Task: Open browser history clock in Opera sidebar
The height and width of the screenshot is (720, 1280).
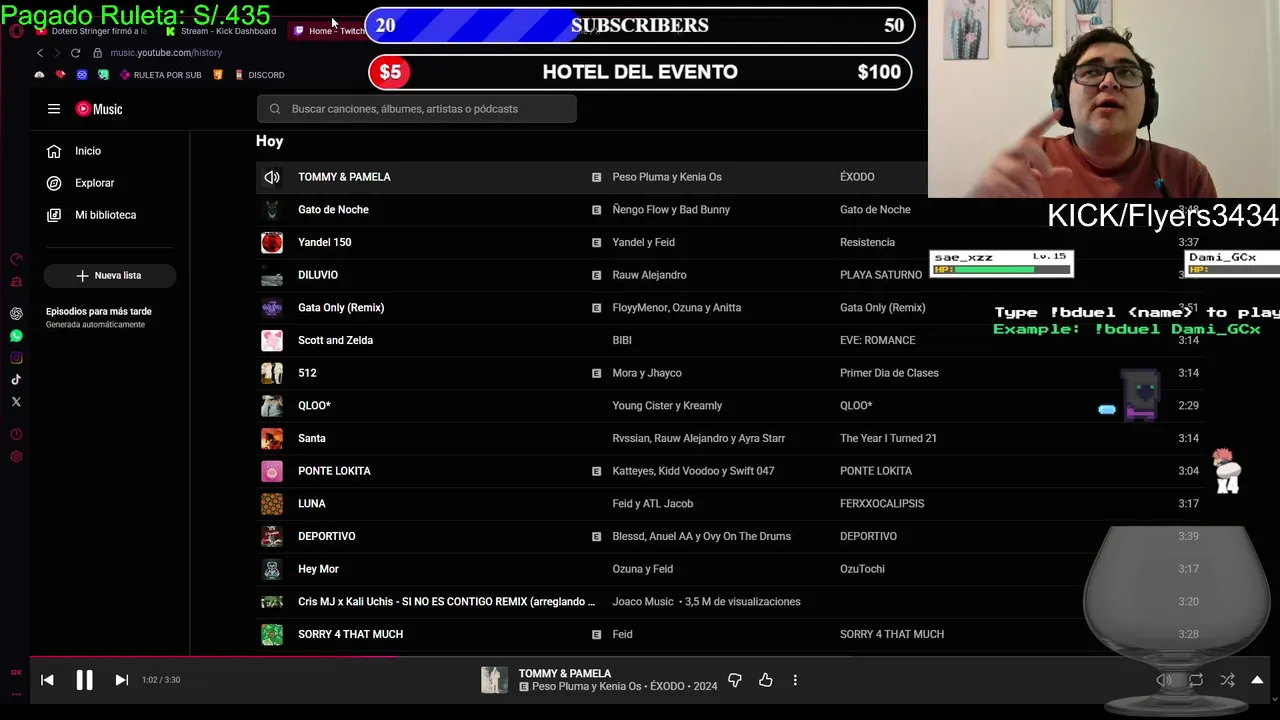Action: click(x=16, y=435)
